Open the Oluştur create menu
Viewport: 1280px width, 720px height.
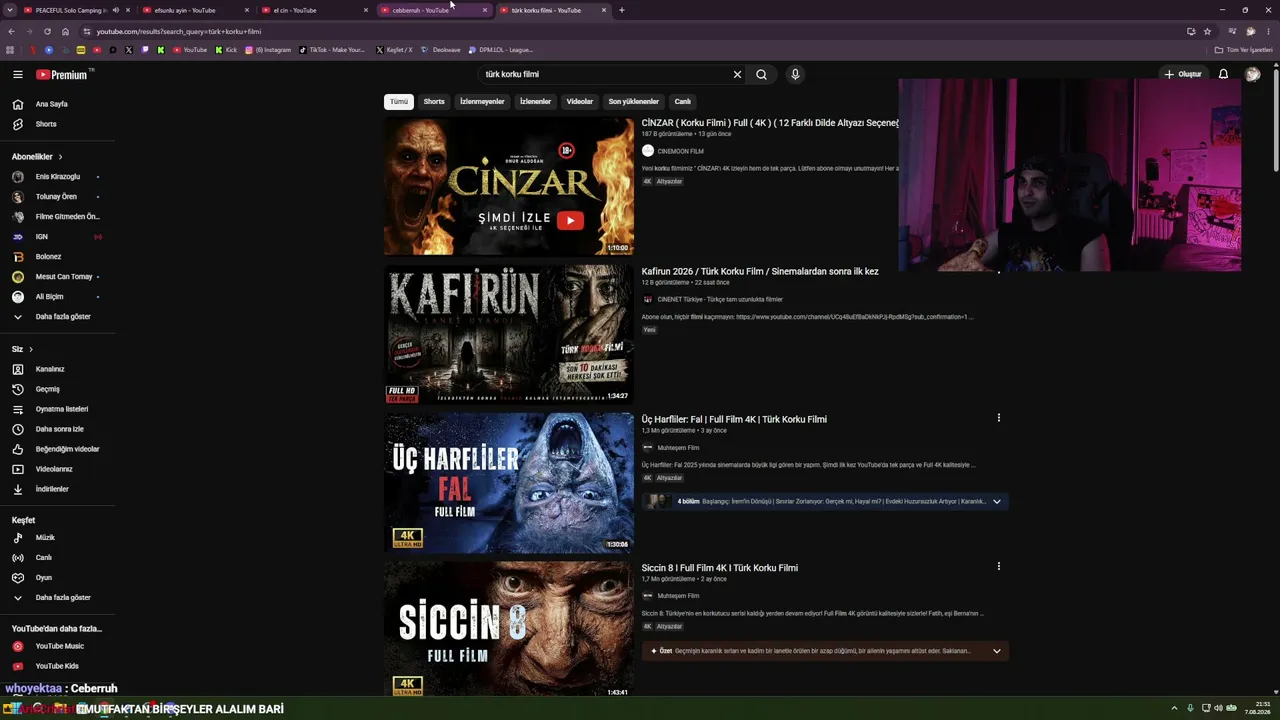coord(1183,74)
